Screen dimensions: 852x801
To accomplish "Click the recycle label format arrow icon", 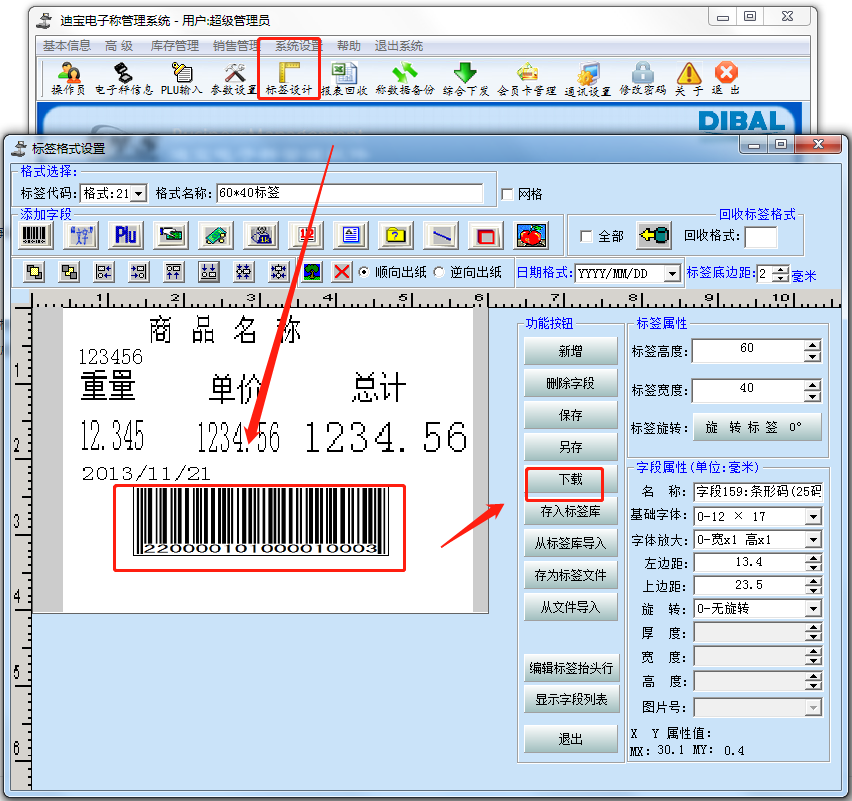I will click(654, 235).
